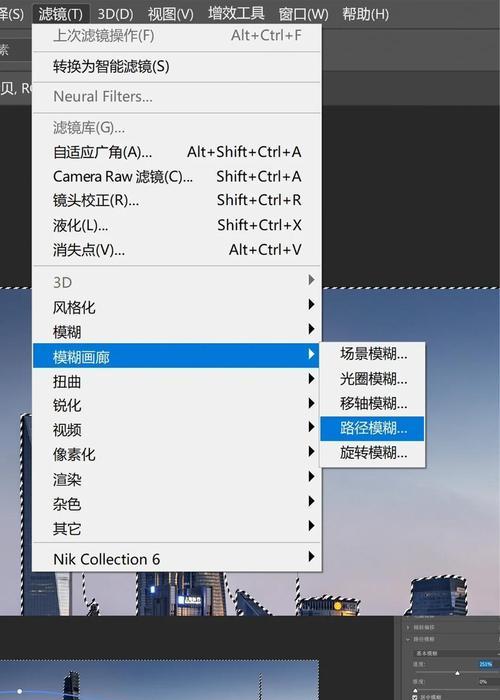Expand the 模糊 submenu

tap(177, 332)
